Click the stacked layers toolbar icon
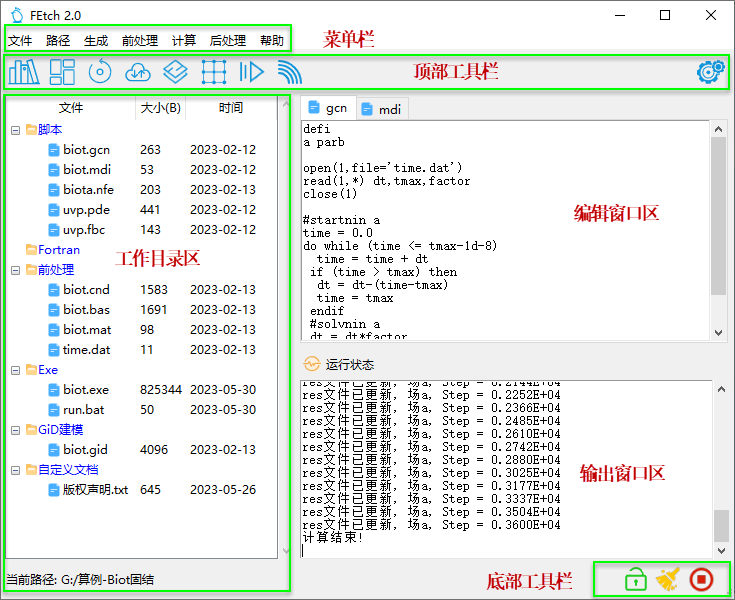Screen dimensions: 735x600 (175, 72)
